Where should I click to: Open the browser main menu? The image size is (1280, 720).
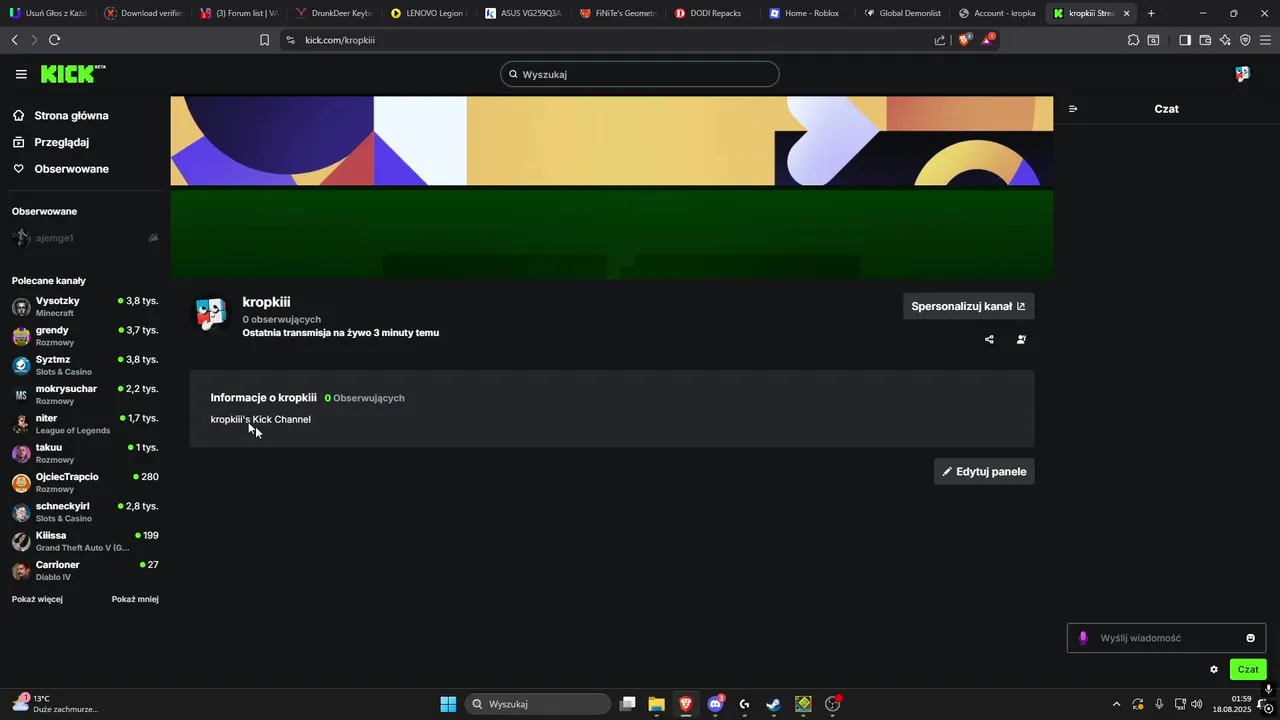[x=1266, y=40]
